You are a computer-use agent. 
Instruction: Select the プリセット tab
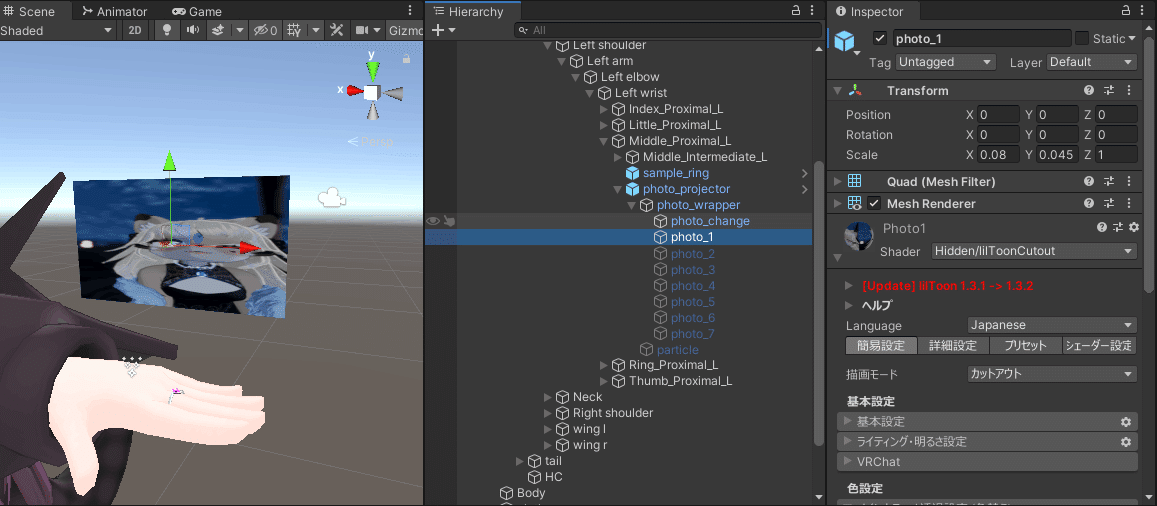[x=1025, y=345]
